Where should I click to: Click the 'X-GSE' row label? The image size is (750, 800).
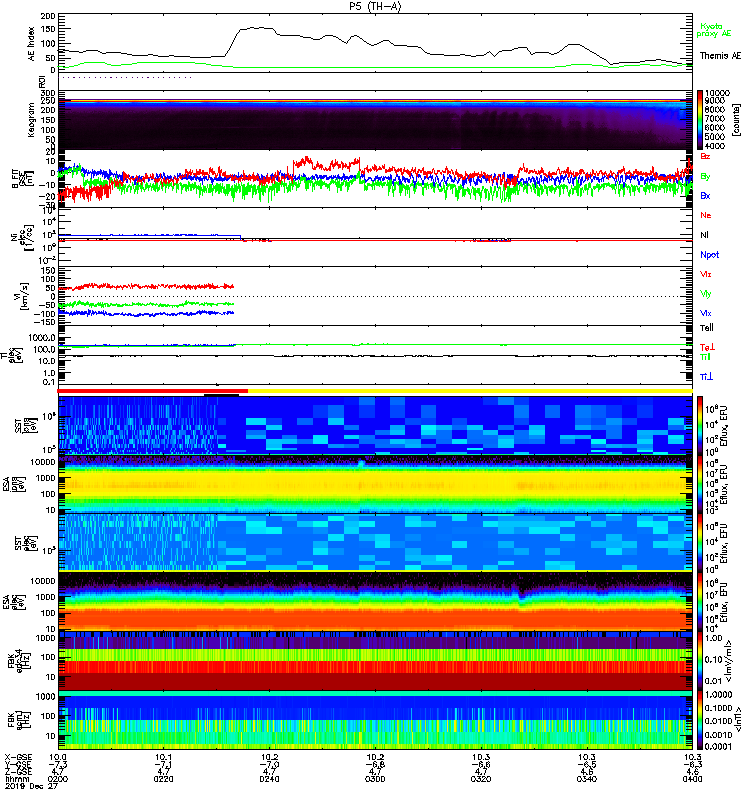coord(18,757)
